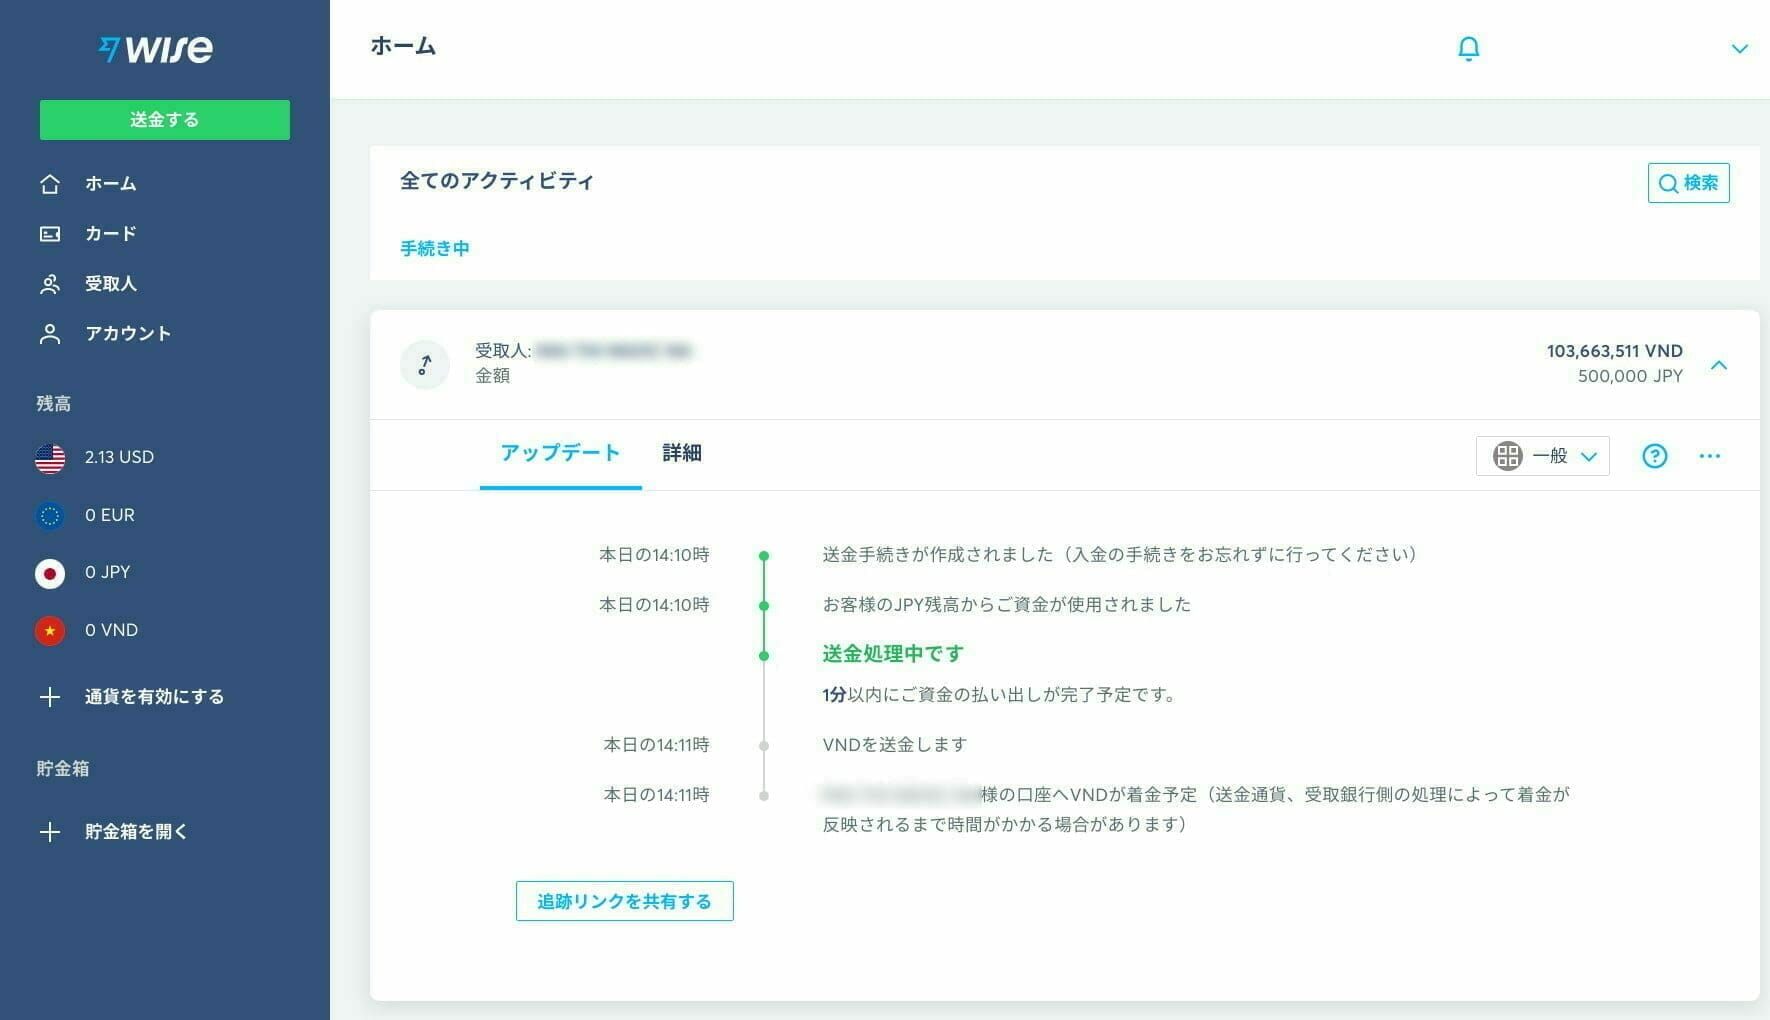Open the three-dots more options menu
Image resolution: width=1770 pixels, height=1020 pixels.
[x=1710, y=456]
